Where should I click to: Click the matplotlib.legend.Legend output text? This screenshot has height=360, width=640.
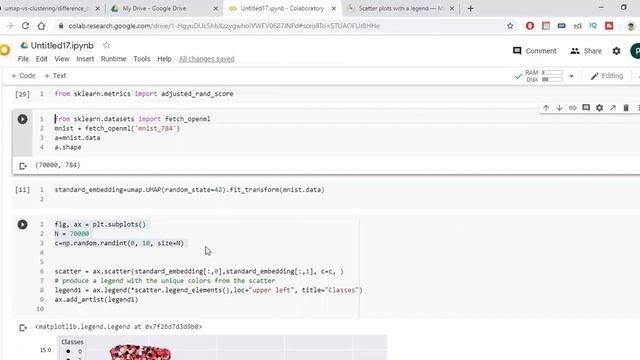(119, 327)
